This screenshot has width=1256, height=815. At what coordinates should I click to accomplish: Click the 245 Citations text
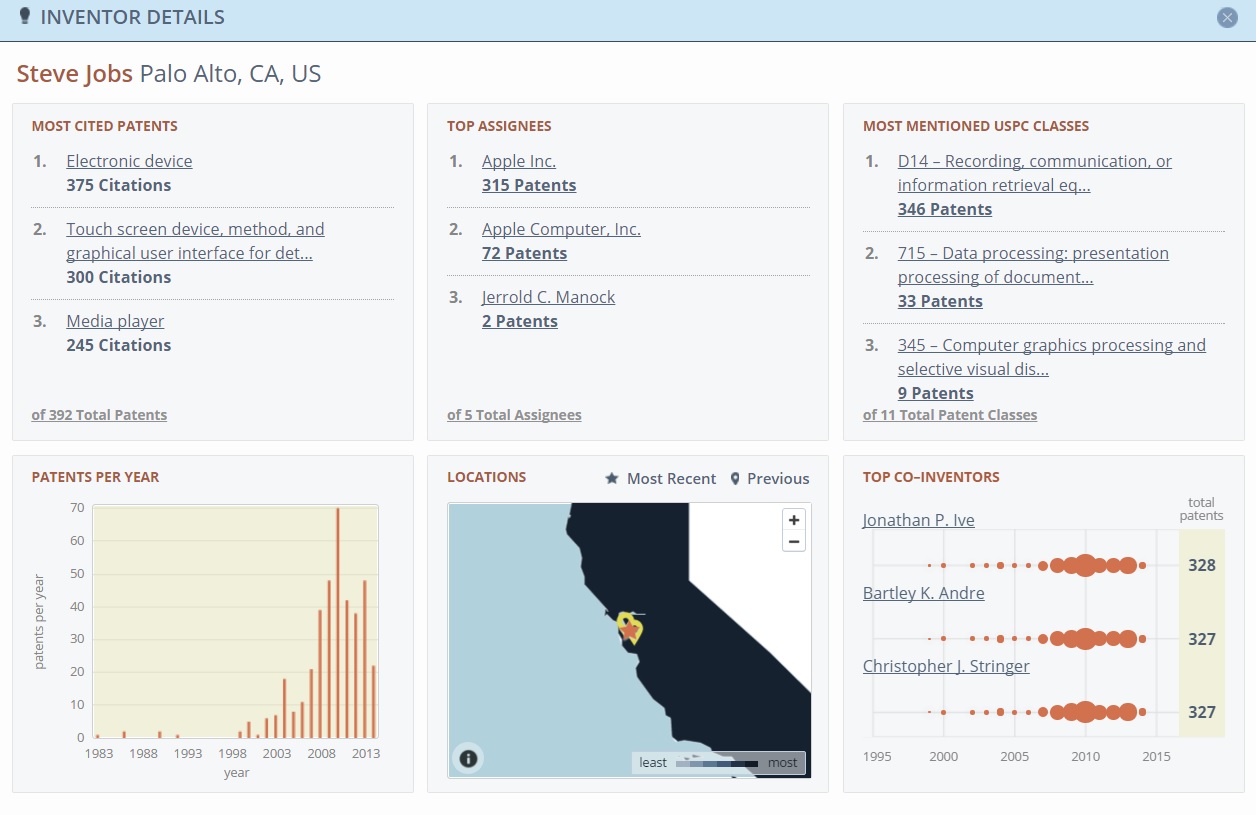point(118,345)
